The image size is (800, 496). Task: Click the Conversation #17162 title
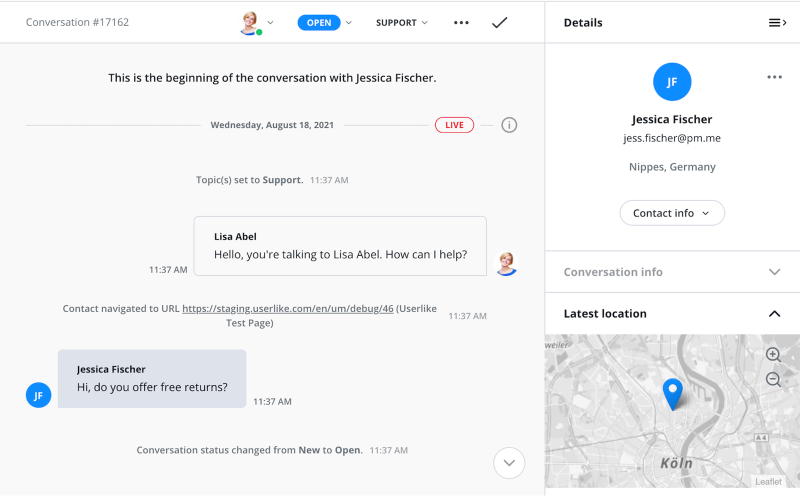pyautogui.click(x=78, y=22)
